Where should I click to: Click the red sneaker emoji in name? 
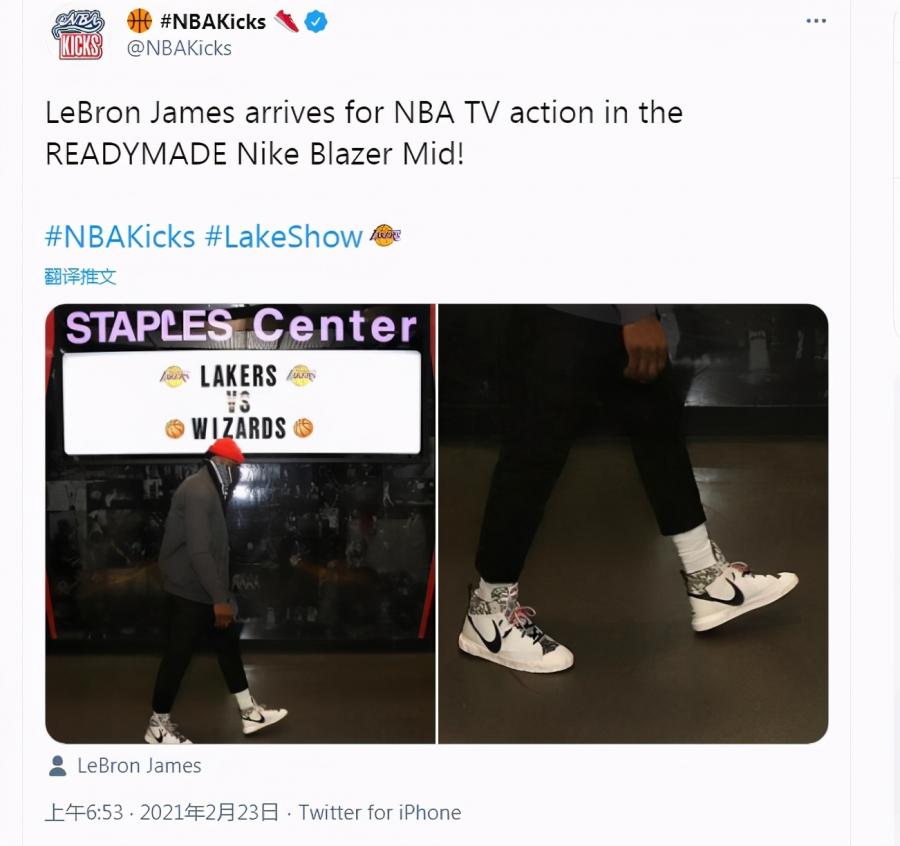tap(286, 21)
